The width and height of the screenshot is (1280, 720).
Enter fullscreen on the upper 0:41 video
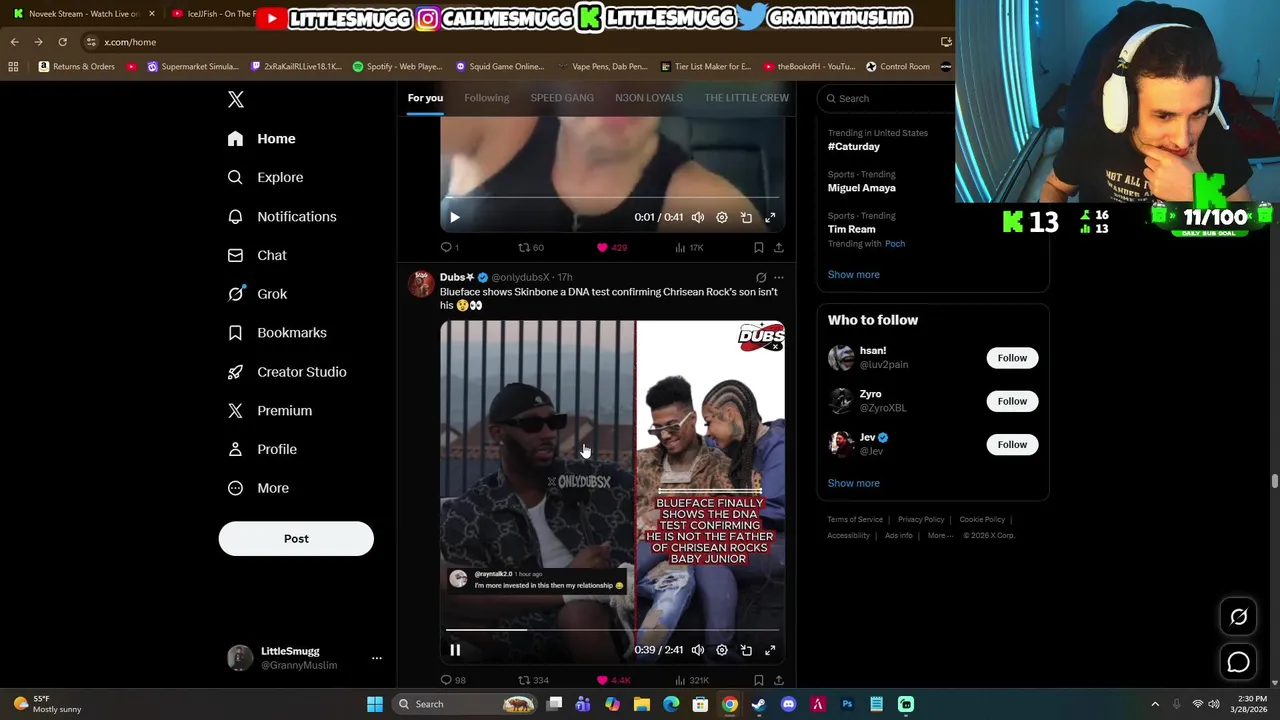coord(770,217)
